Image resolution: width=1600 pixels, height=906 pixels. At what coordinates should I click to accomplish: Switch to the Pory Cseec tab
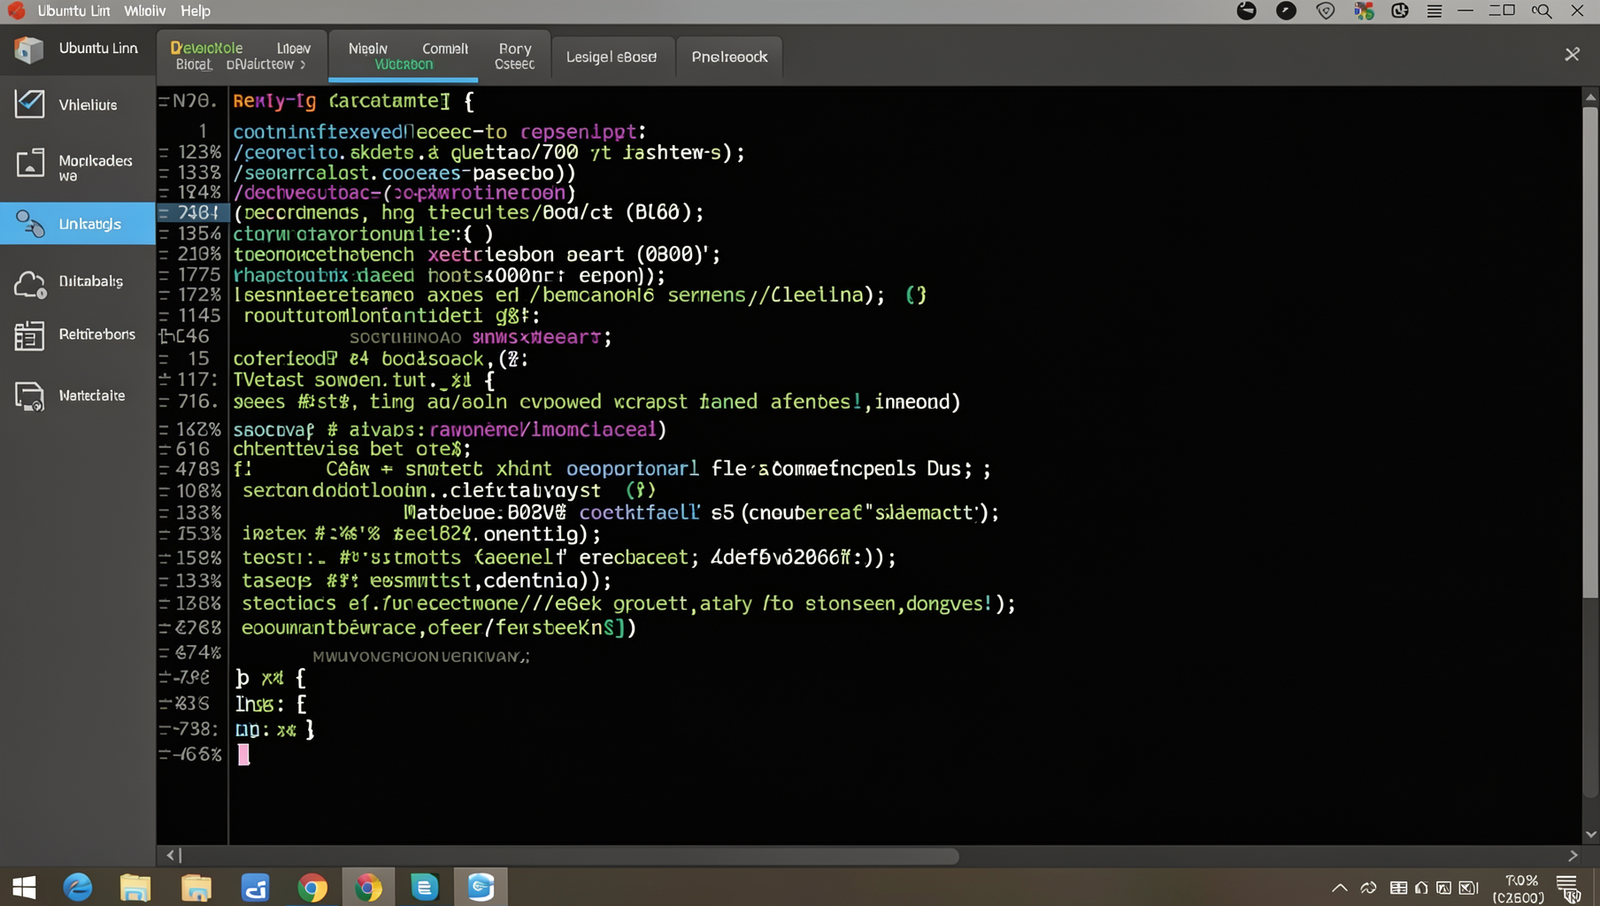pos(515,56)
